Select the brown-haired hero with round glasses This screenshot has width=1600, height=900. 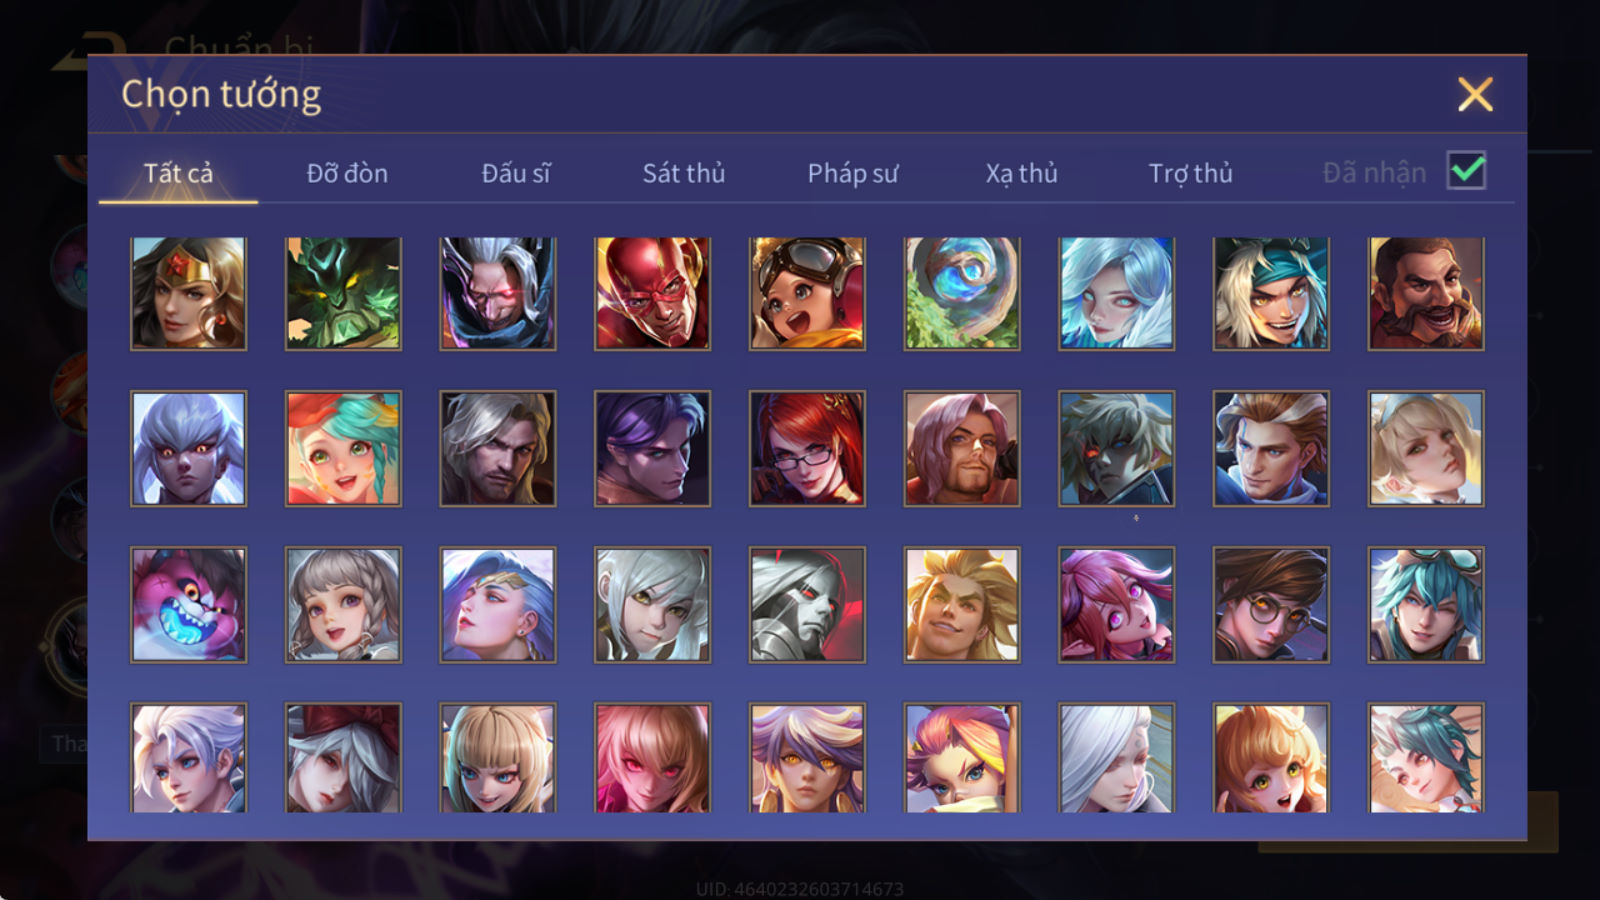(1271, 604)
